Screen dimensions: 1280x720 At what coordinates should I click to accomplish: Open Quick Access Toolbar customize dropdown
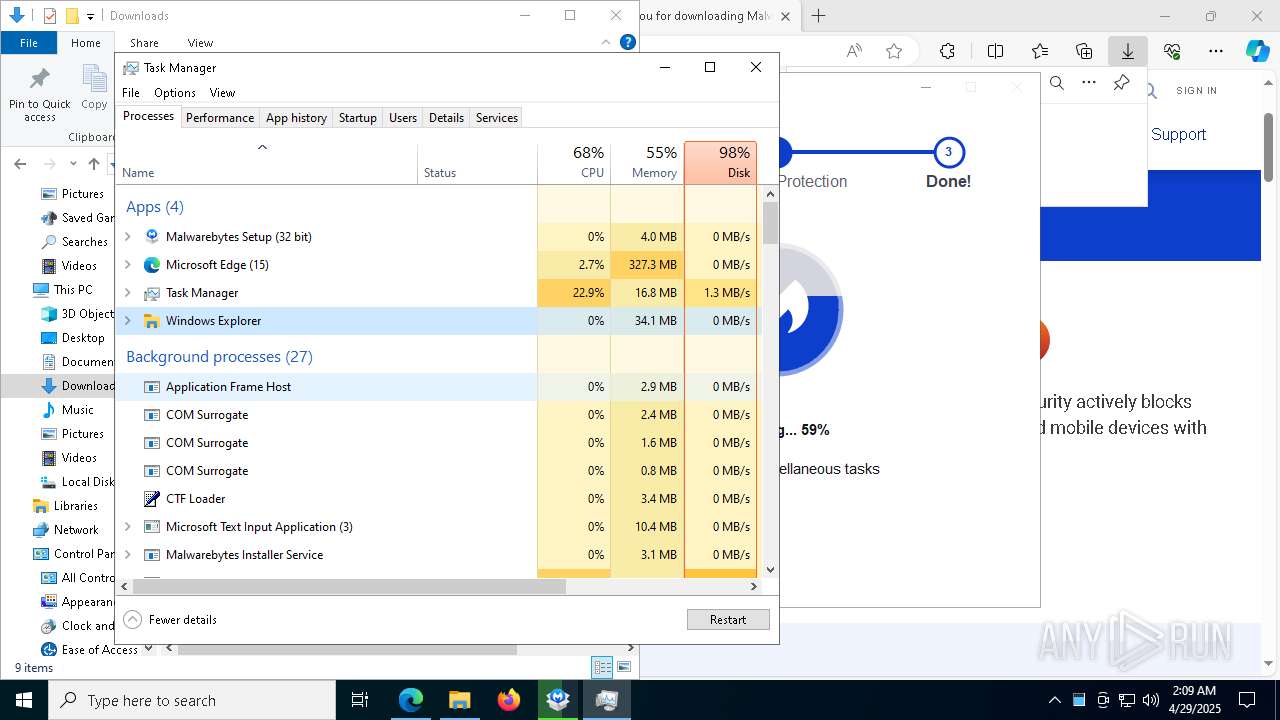click(x=90, y=16)
